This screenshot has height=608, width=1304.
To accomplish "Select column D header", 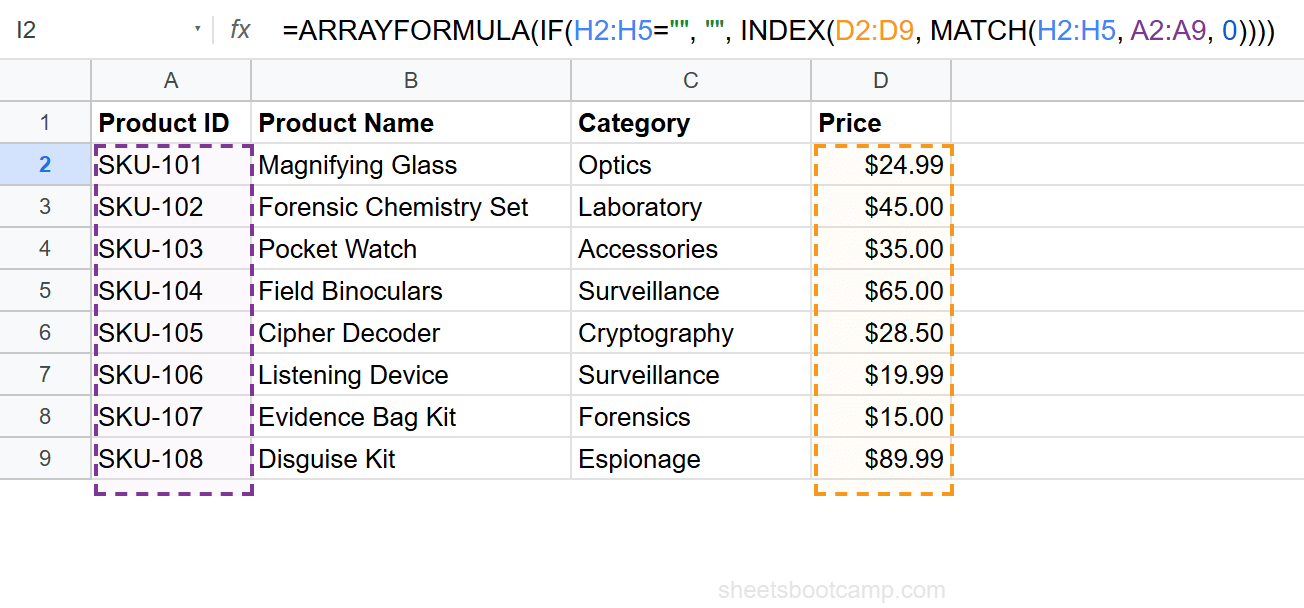I will pyautogui.click(x=880, y=79).
